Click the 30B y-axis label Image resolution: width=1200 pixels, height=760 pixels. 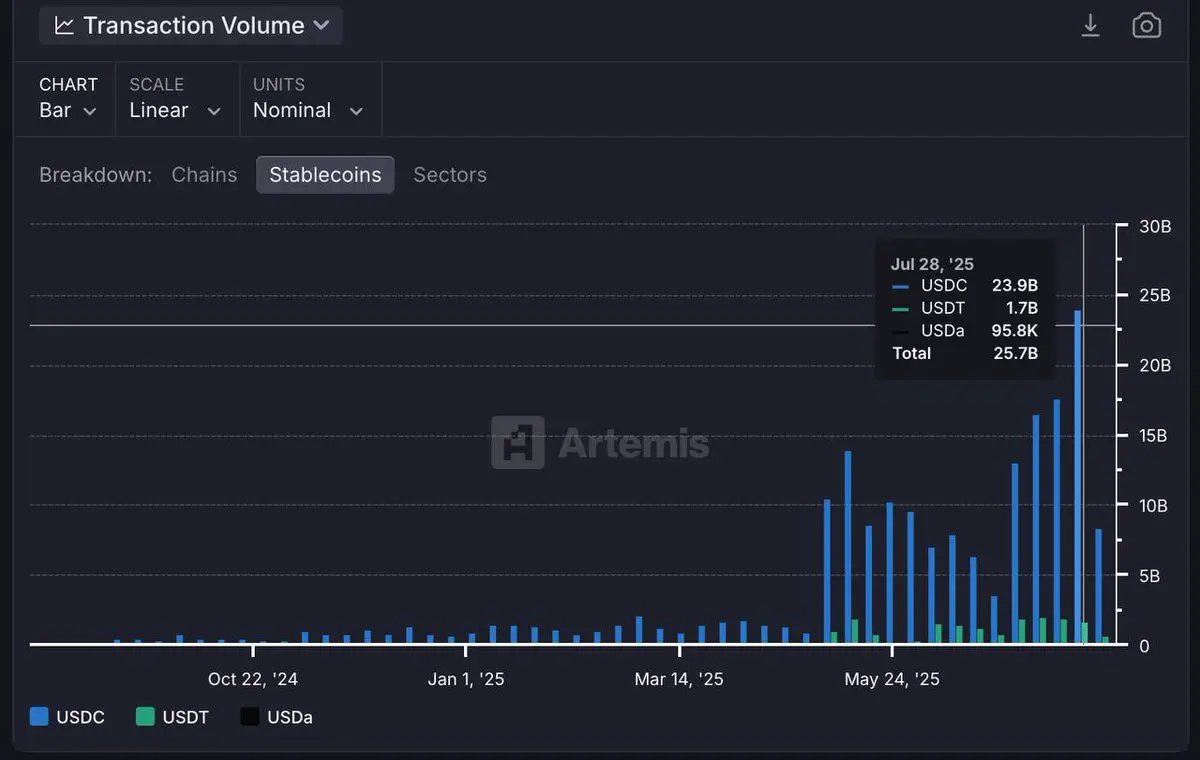tap(1155, 226)
